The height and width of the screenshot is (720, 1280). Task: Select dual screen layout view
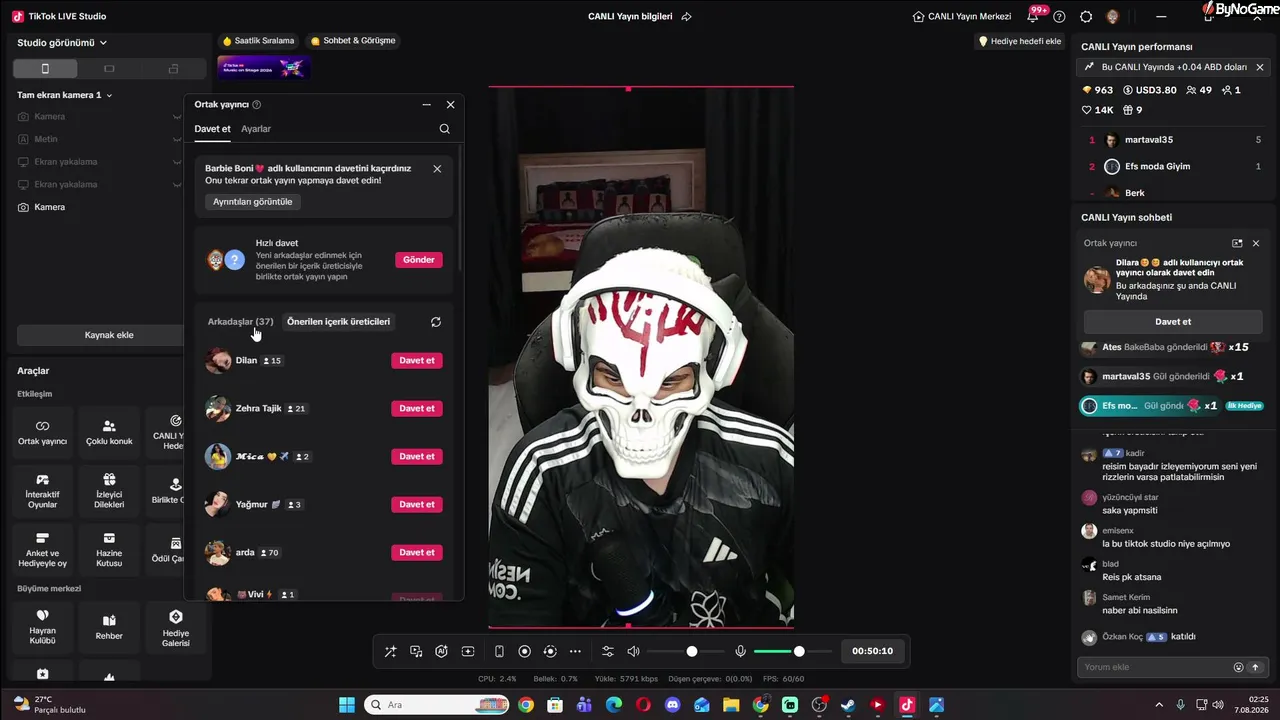(x=173, y=68)
